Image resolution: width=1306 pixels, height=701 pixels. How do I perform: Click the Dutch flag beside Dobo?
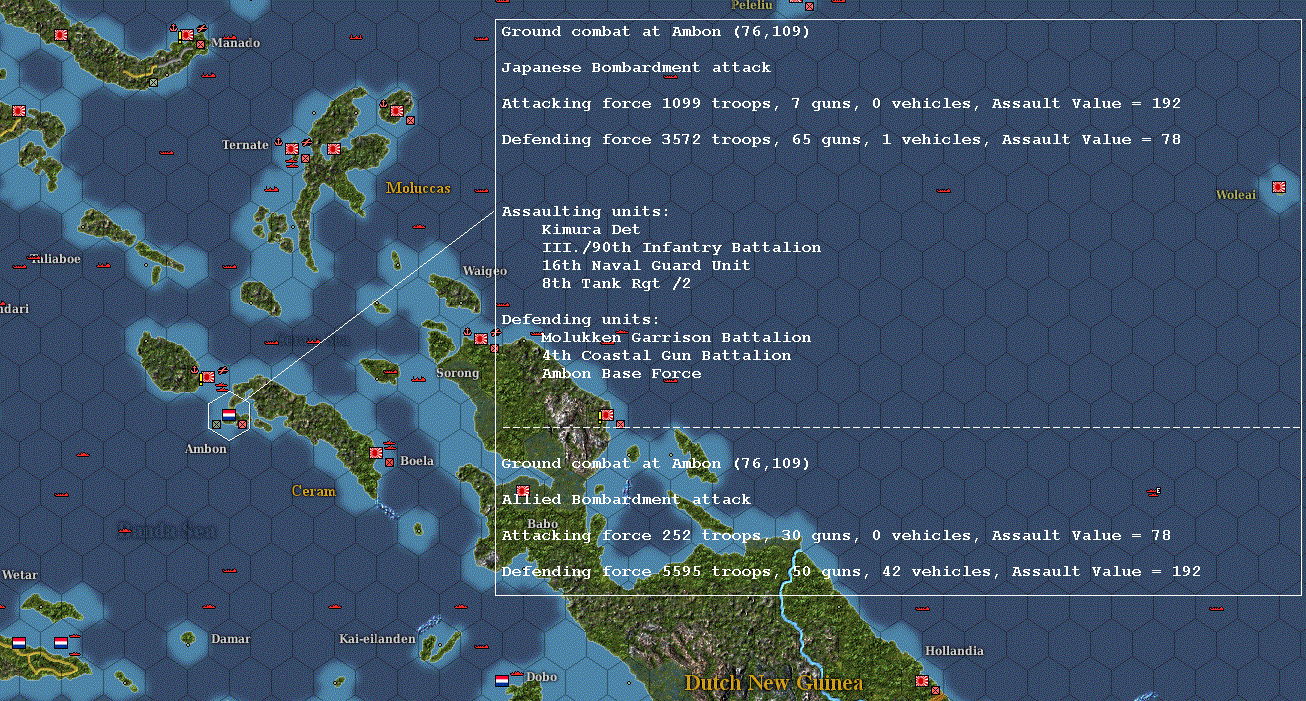click(502, 680)
